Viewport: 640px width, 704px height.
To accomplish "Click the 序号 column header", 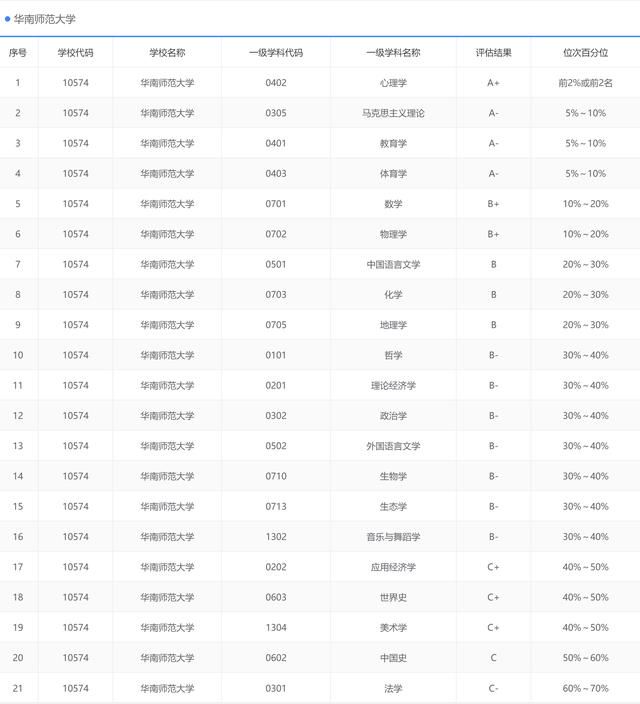I will (18, 53).
